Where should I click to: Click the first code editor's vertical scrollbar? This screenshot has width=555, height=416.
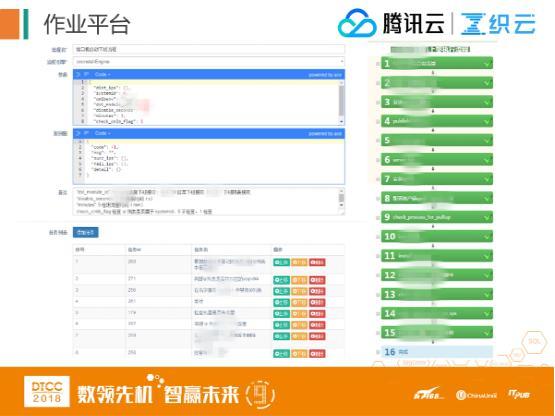point(341,102)
